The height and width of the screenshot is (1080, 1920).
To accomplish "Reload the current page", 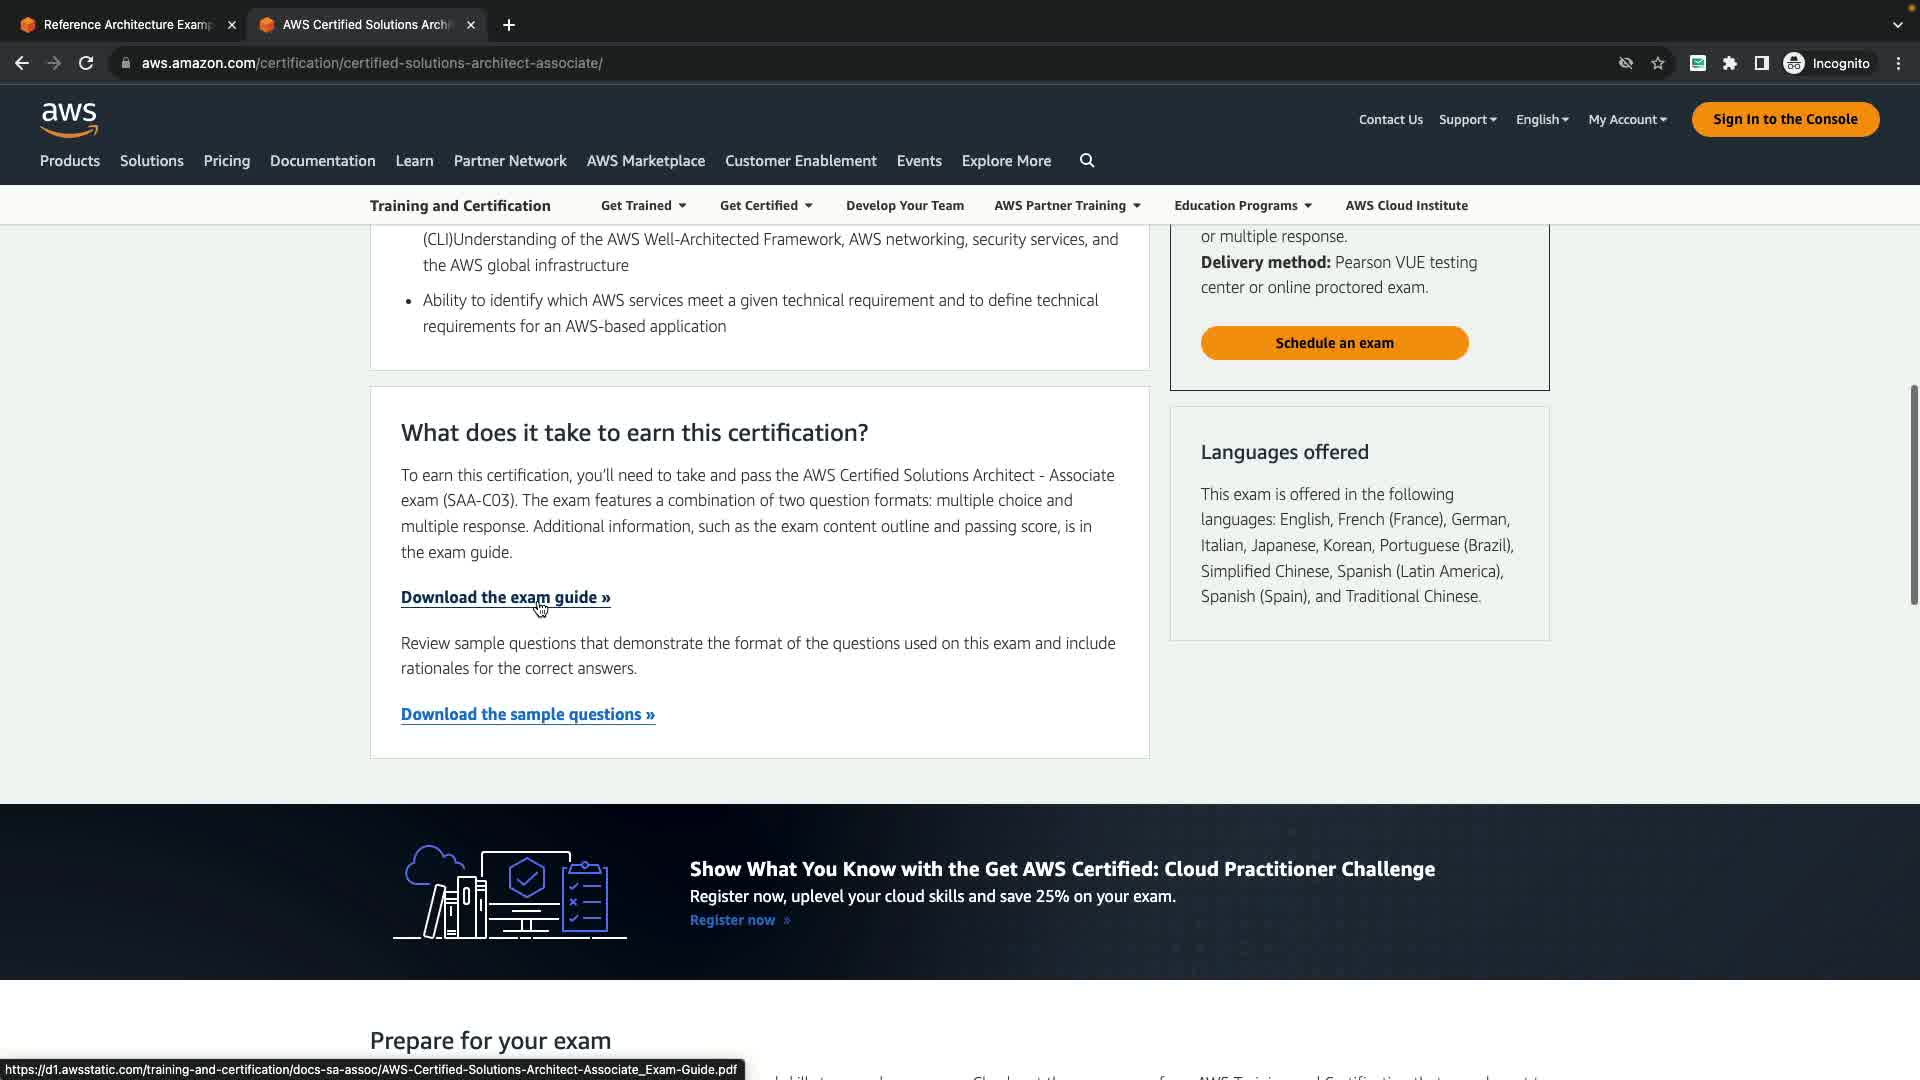I will (86, 63).
